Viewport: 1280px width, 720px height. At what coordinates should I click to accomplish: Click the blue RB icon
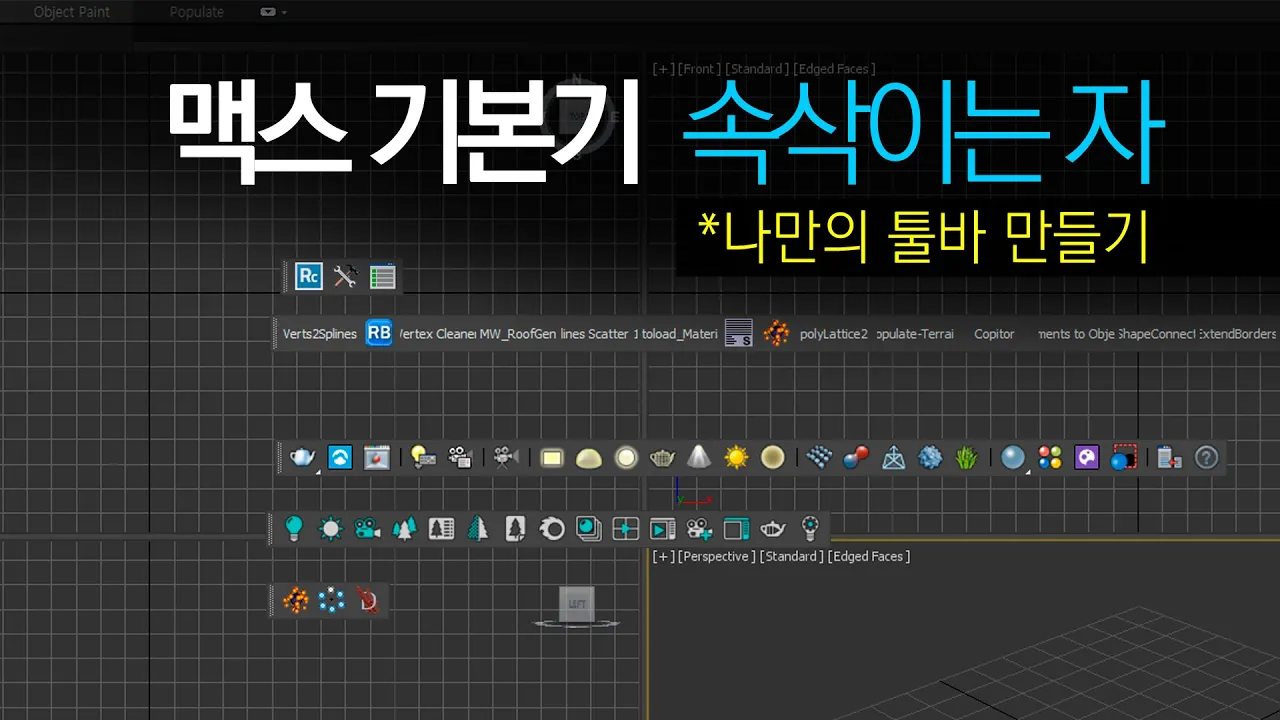pos(379,333)
